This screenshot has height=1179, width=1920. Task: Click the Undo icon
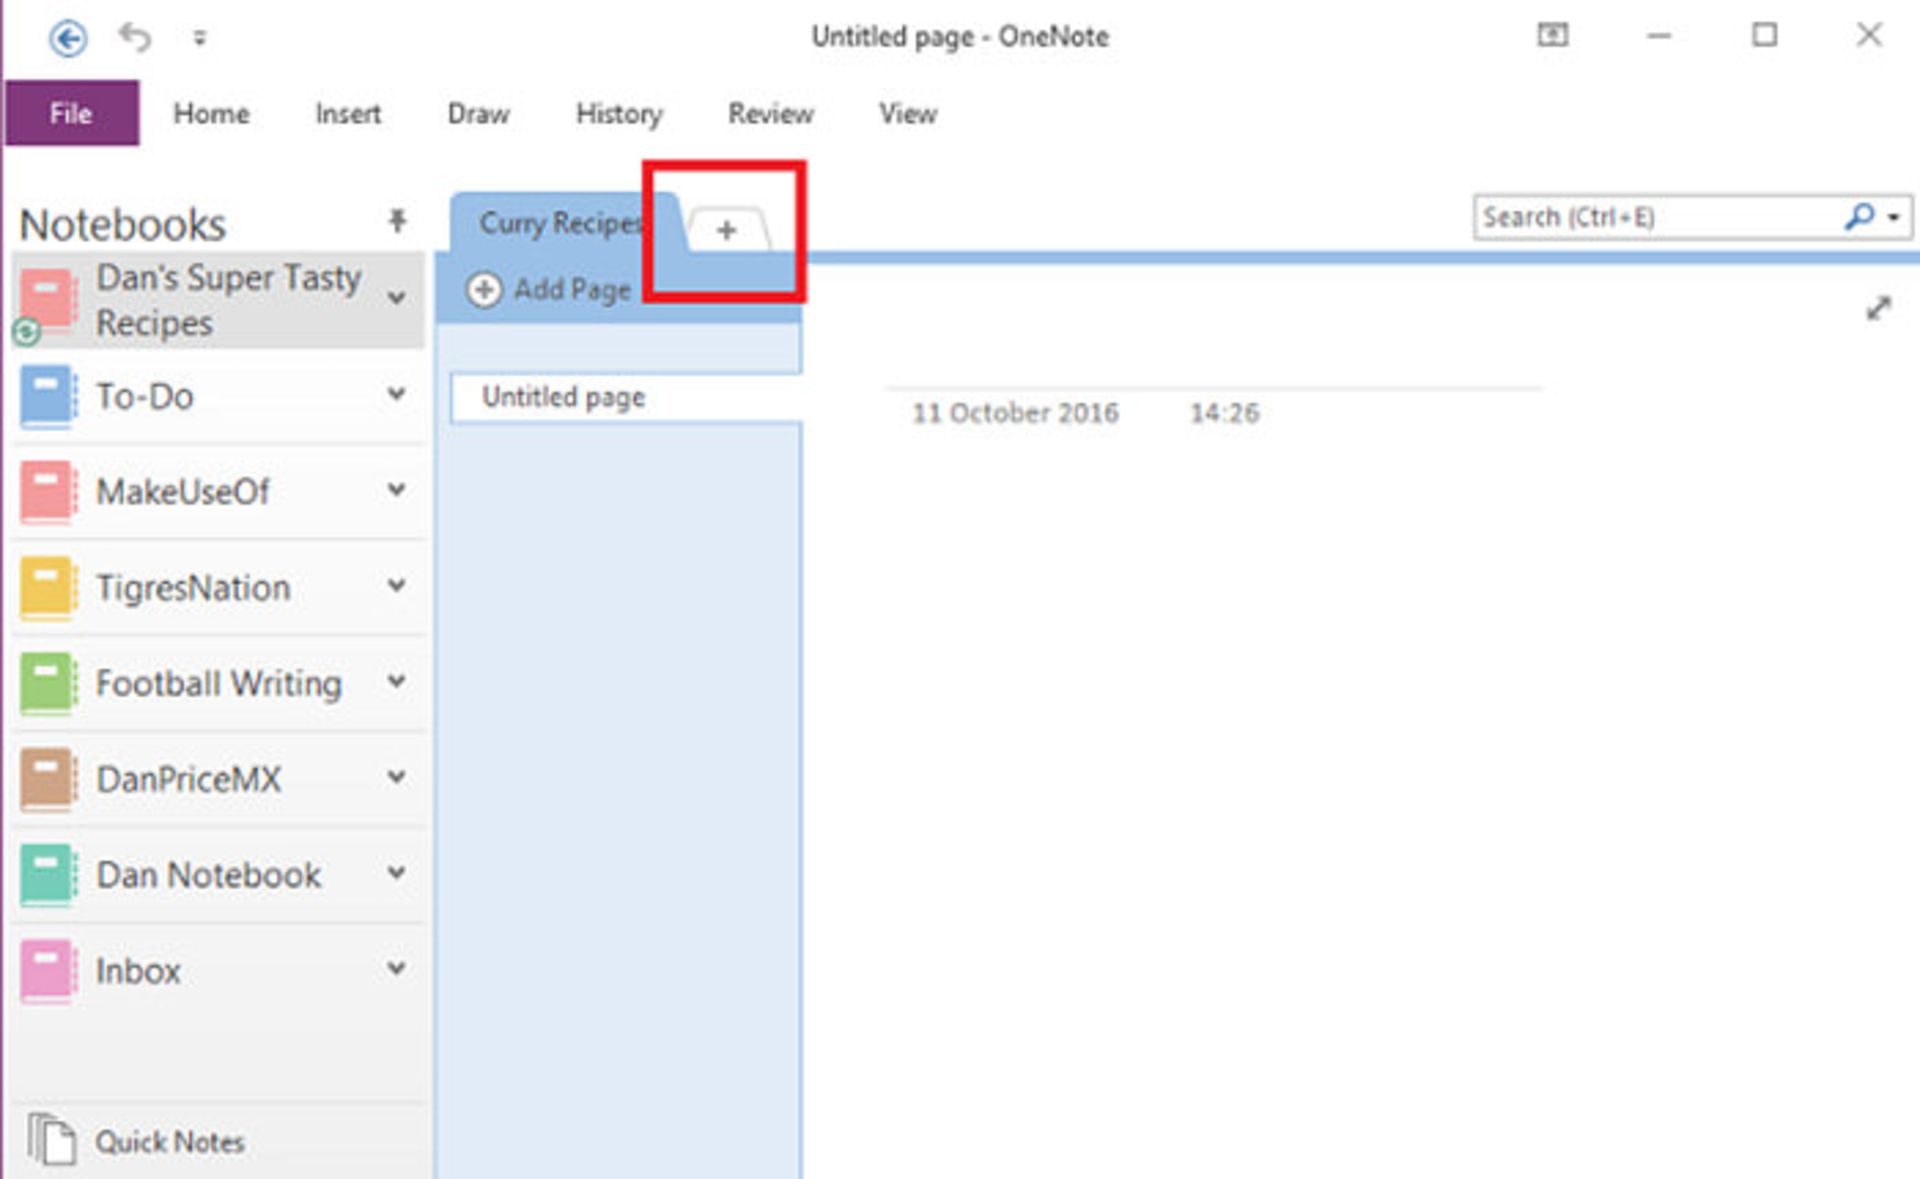tap(135, 38)
